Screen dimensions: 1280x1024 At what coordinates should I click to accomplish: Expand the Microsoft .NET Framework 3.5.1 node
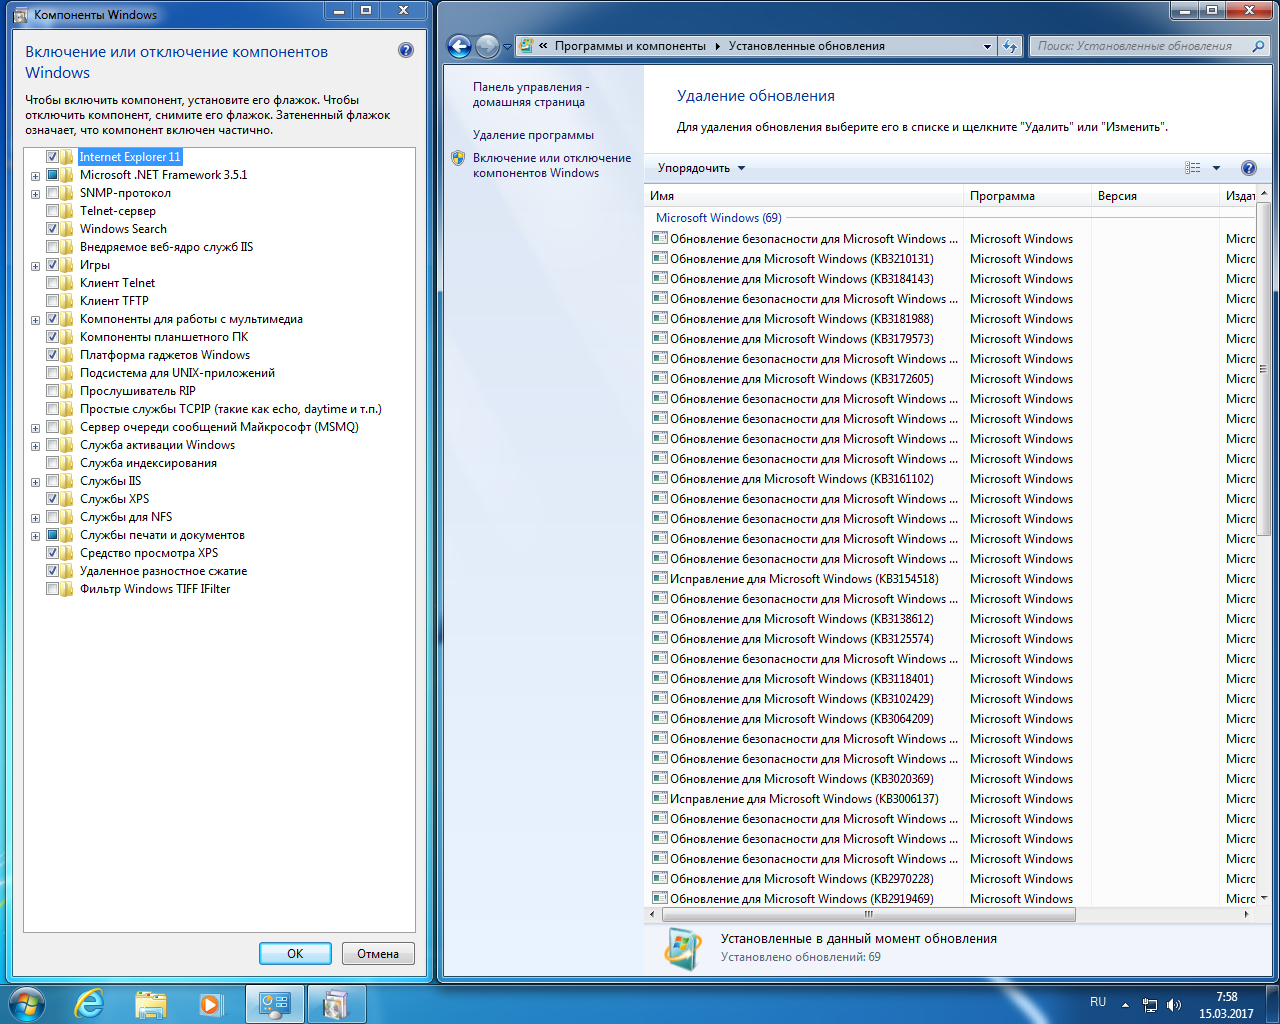pos(35,176)
